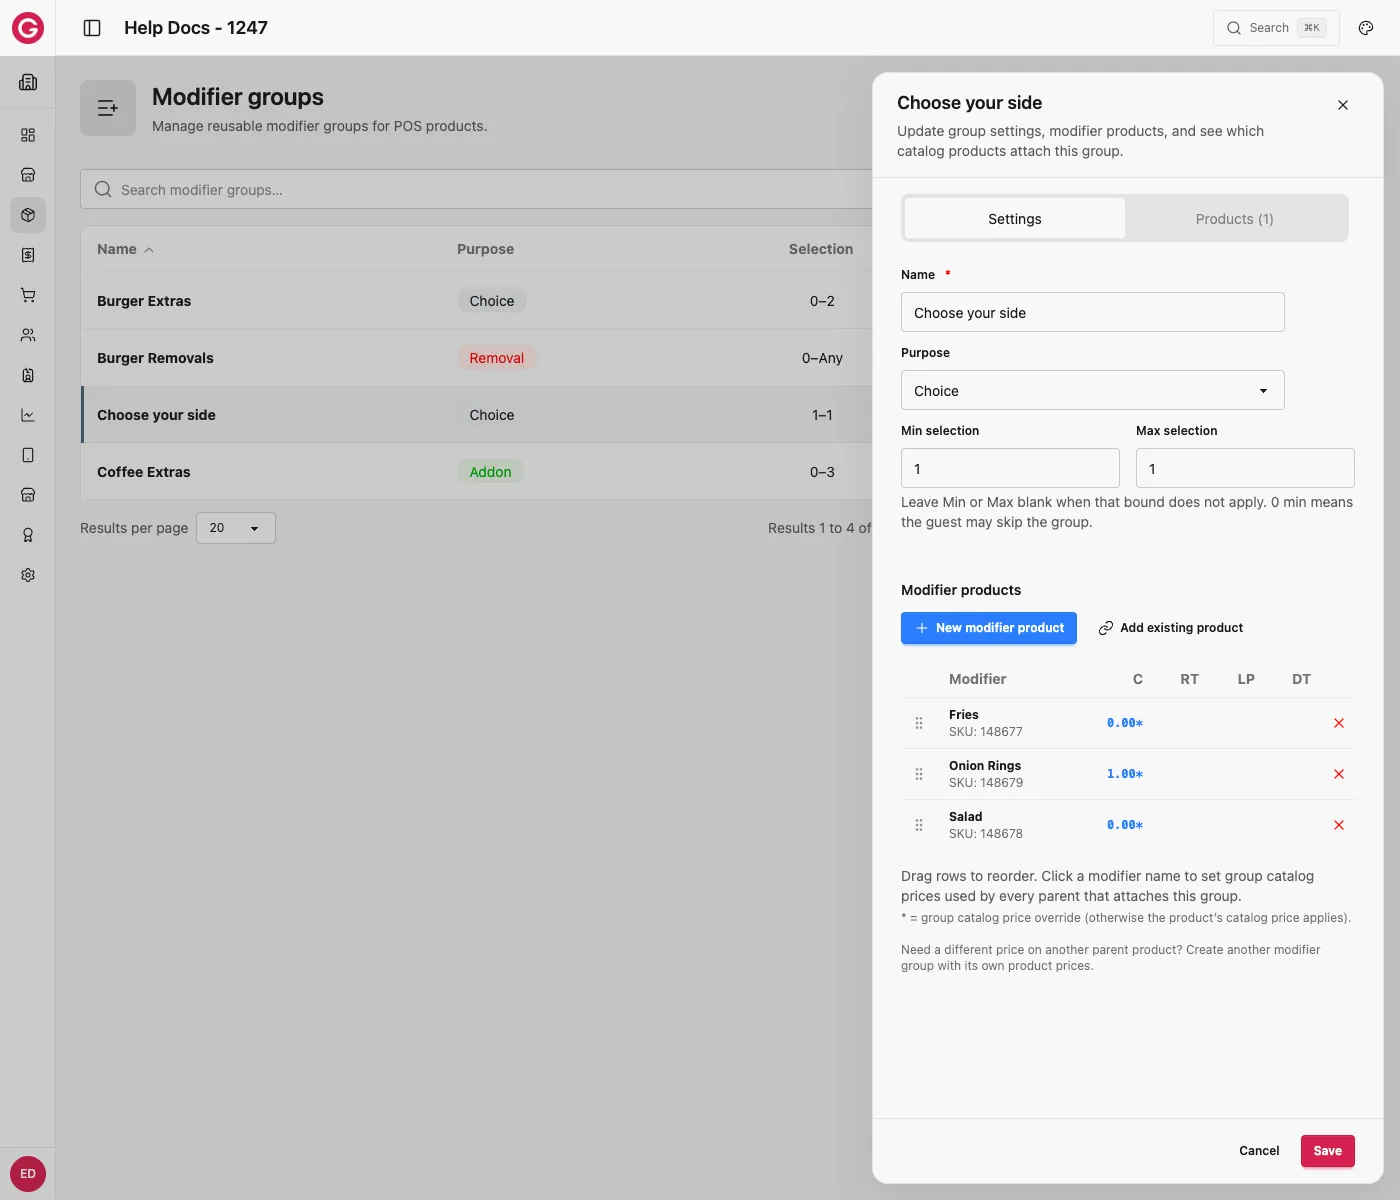Click Add existing product
1400x1200 pixels.
tap(1171, 628)
